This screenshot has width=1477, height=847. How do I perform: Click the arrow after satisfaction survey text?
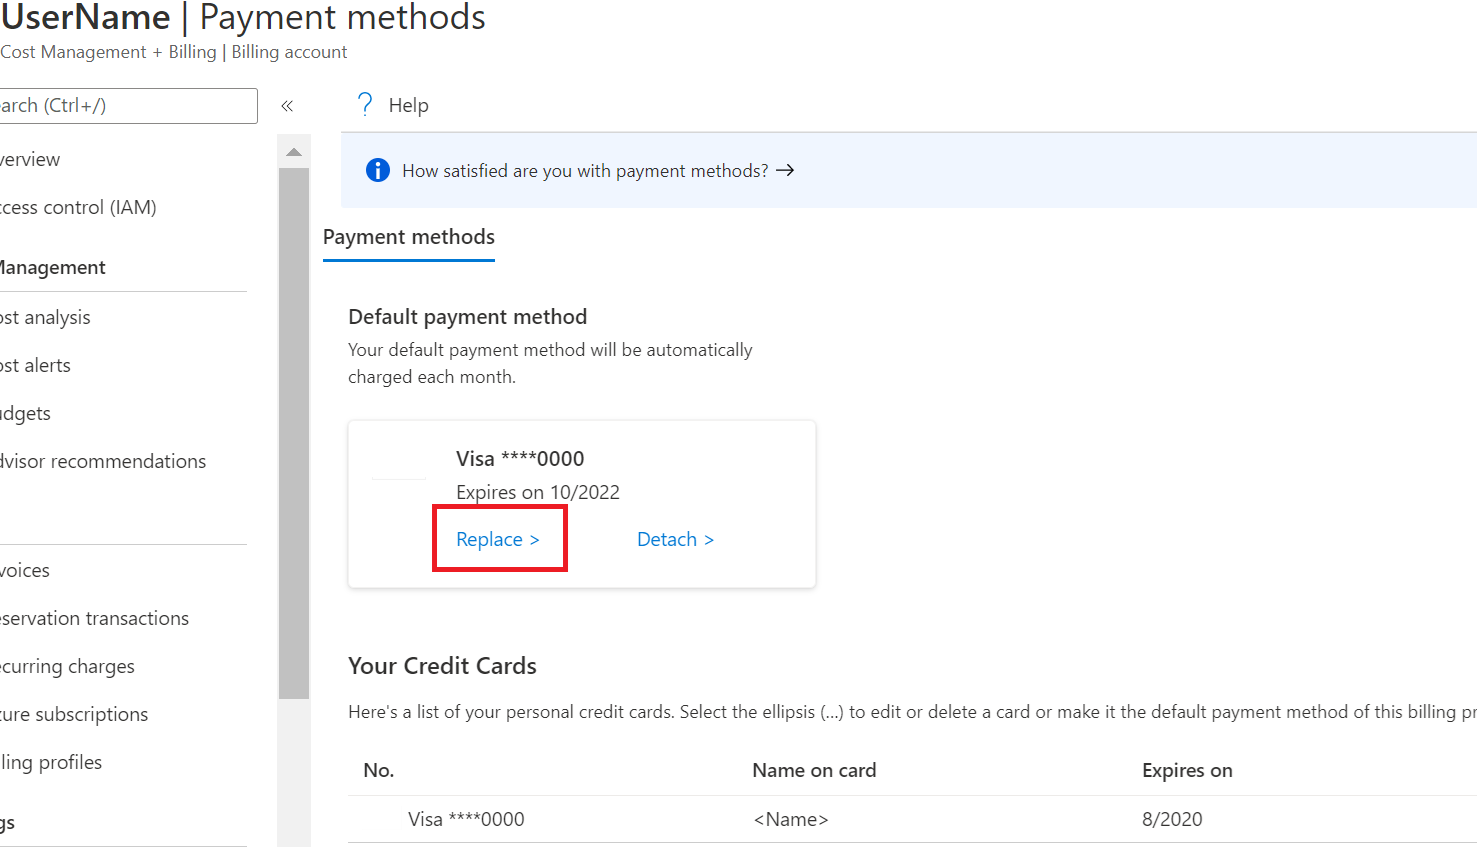coord(785,170)
